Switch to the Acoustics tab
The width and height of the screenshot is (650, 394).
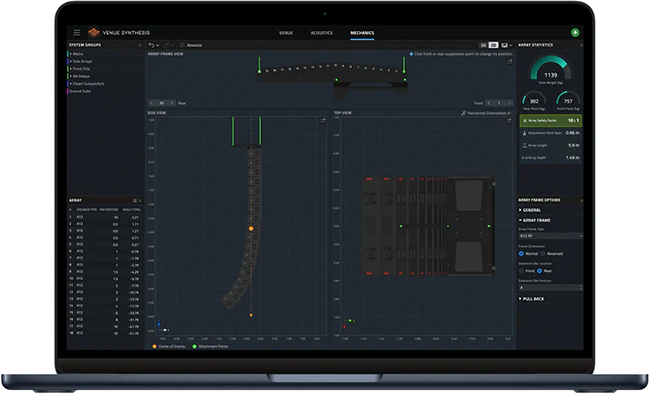click(322, 33)
